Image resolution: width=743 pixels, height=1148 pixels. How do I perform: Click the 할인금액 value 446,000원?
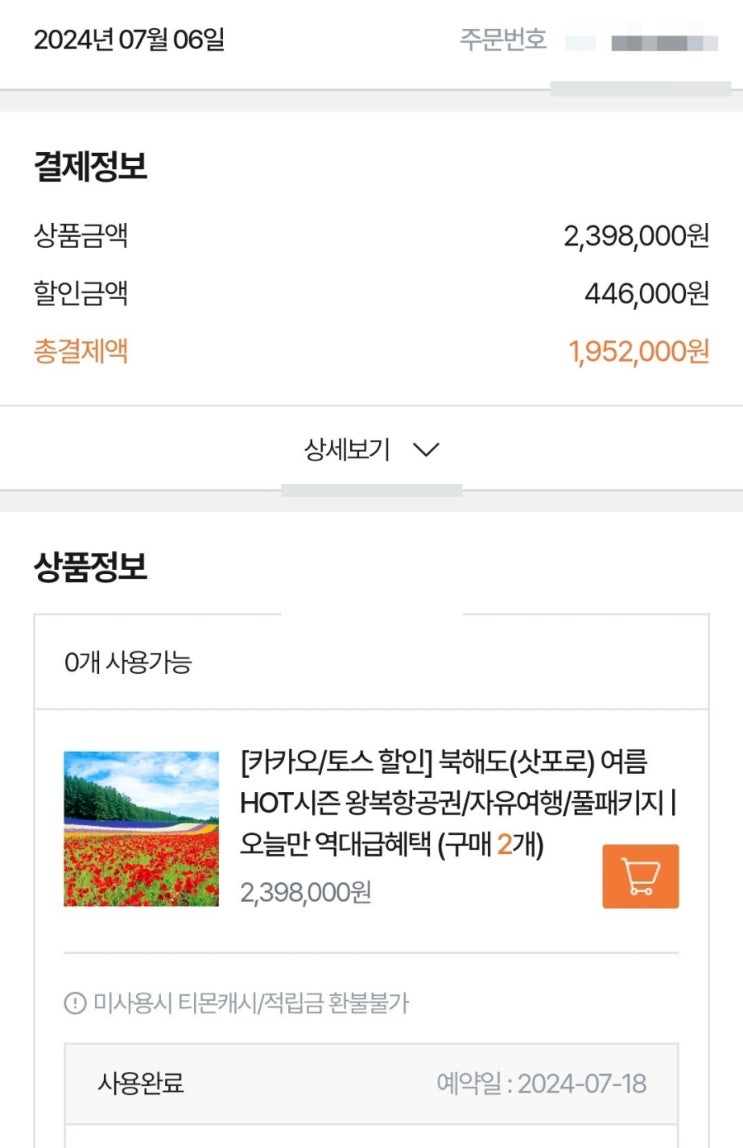point(647,294)
